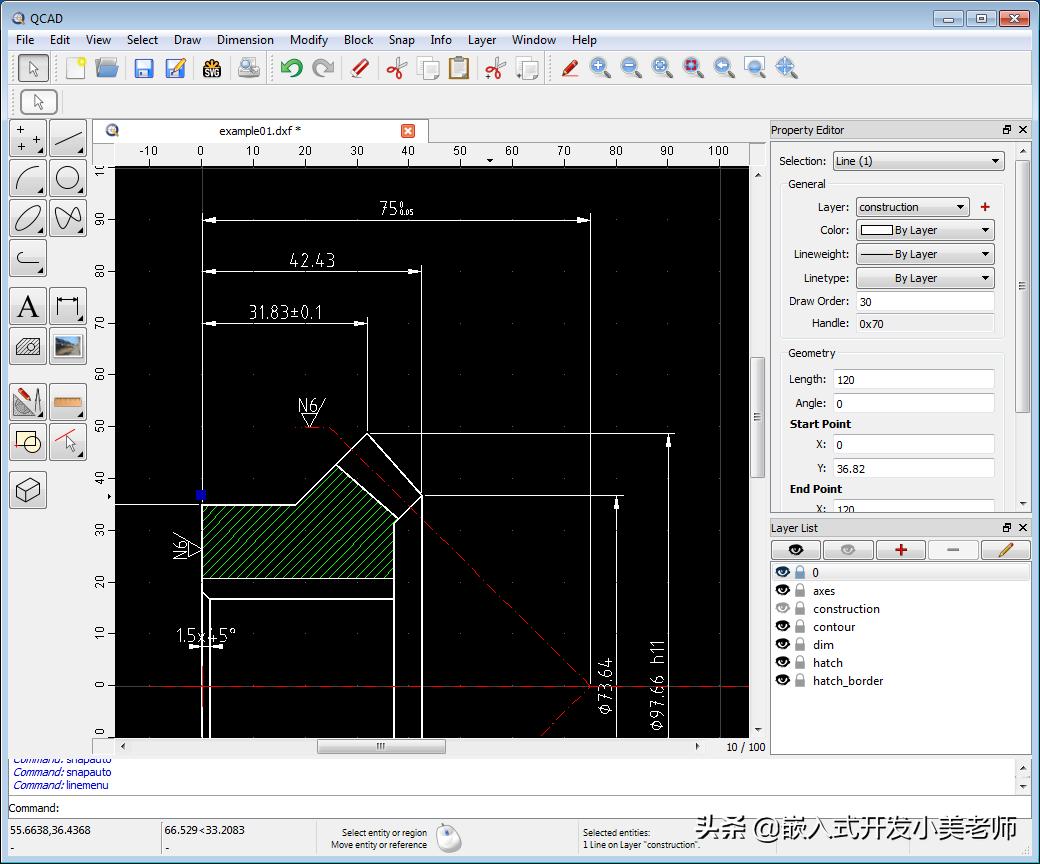Open the Circle drawing tools
Viewport: 1040px width, 864px height.
click(68, 178)
